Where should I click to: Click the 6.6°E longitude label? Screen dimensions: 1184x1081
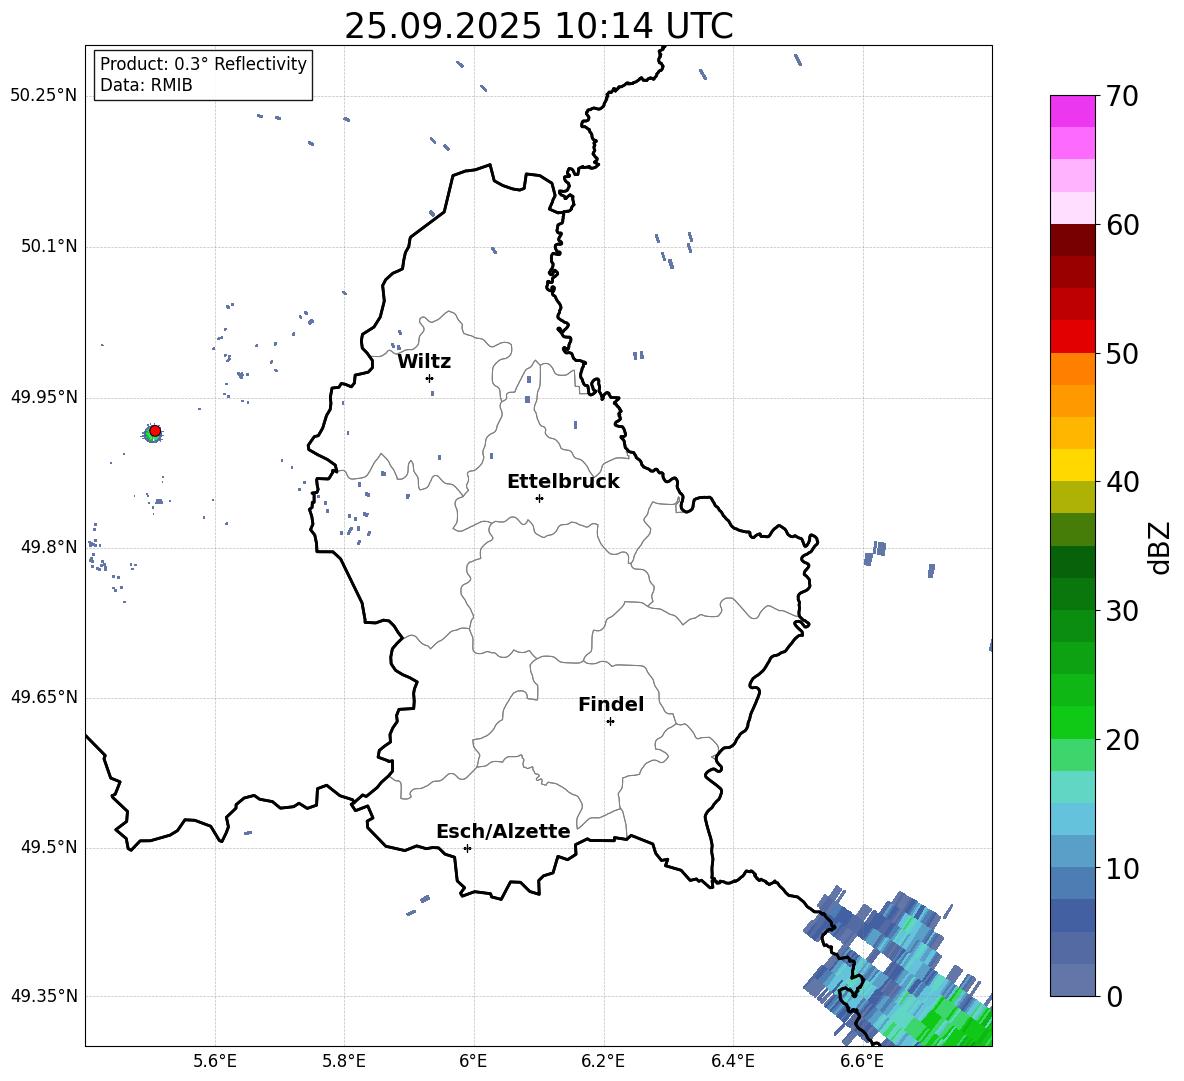pyautogui.click(x=862, y=1061)
